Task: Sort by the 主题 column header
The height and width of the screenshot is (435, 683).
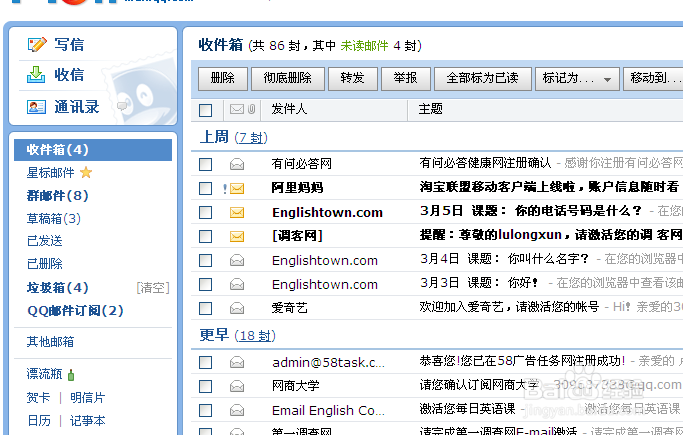Action: coord(430,109)
